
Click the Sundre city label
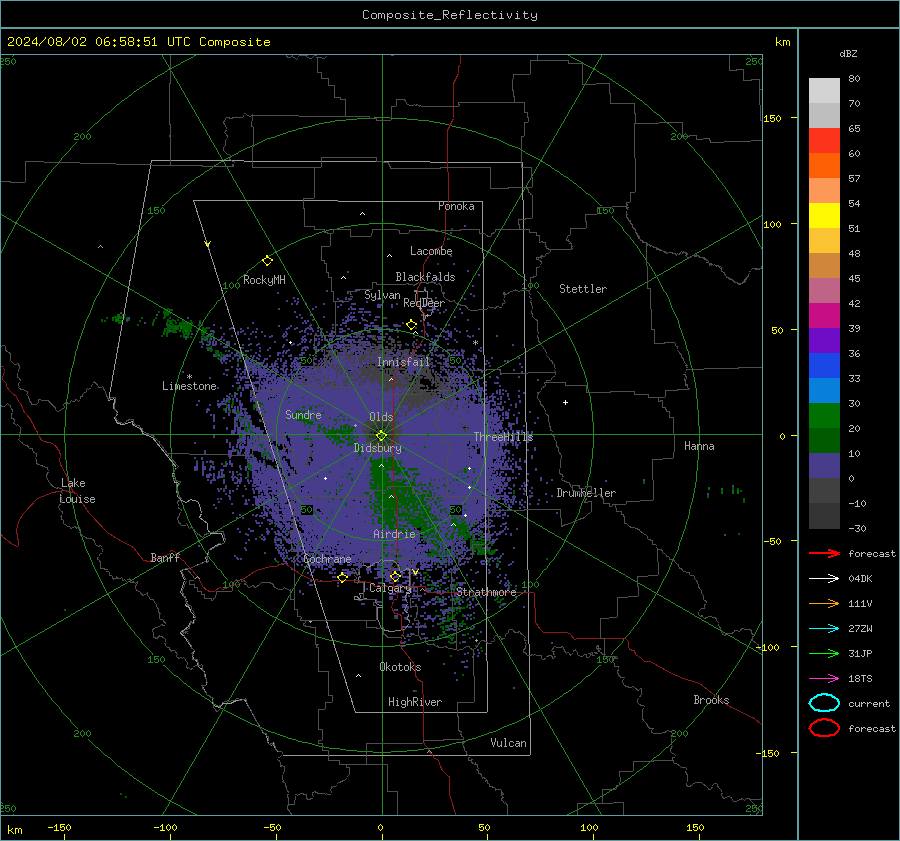tap(304, 414)
